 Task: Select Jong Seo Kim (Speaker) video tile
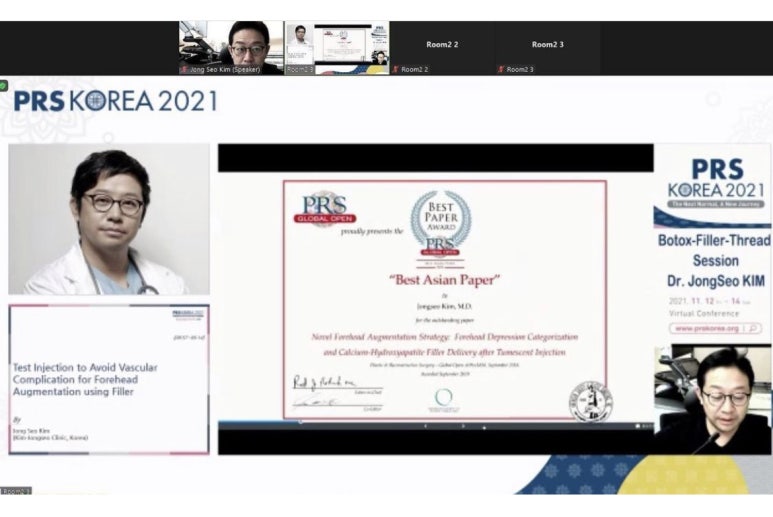click(231, 48)
